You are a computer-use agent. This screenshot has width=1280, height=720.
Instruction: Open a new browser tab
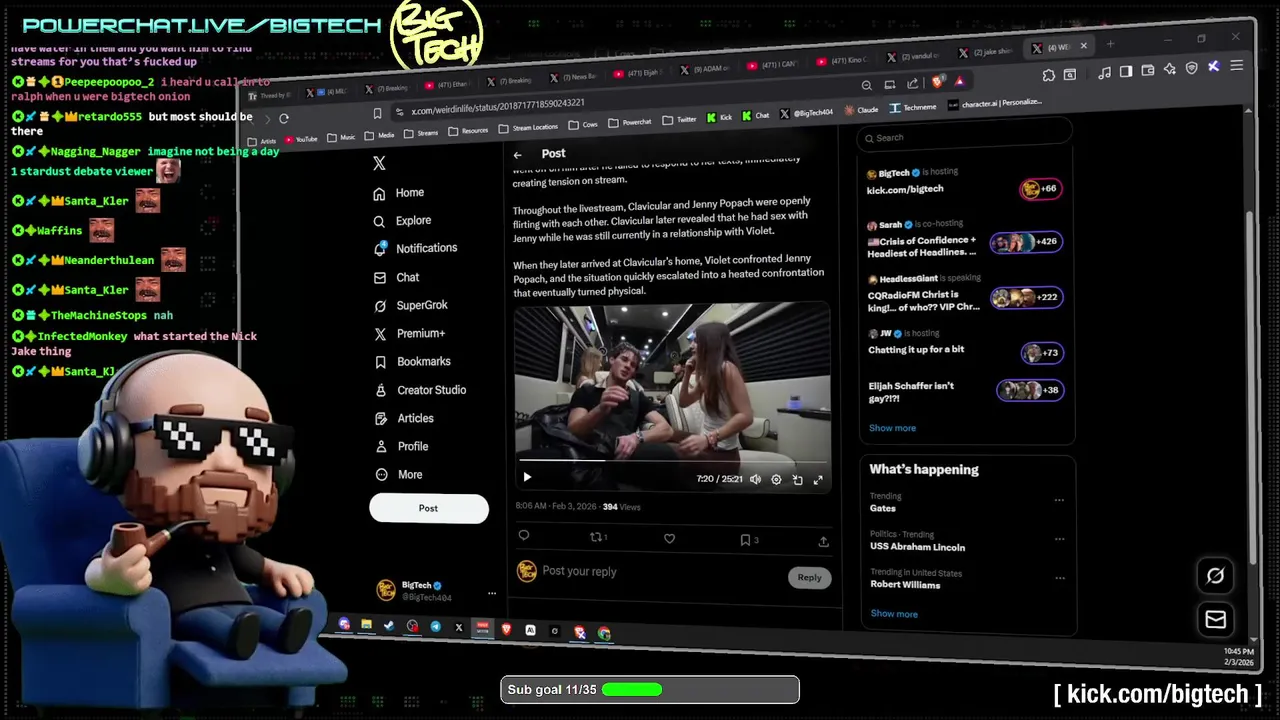[x=1110, y=44]
